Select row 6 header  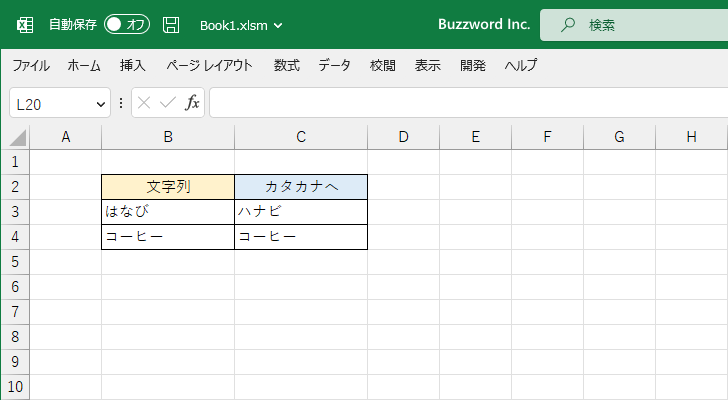coord(15,287)
